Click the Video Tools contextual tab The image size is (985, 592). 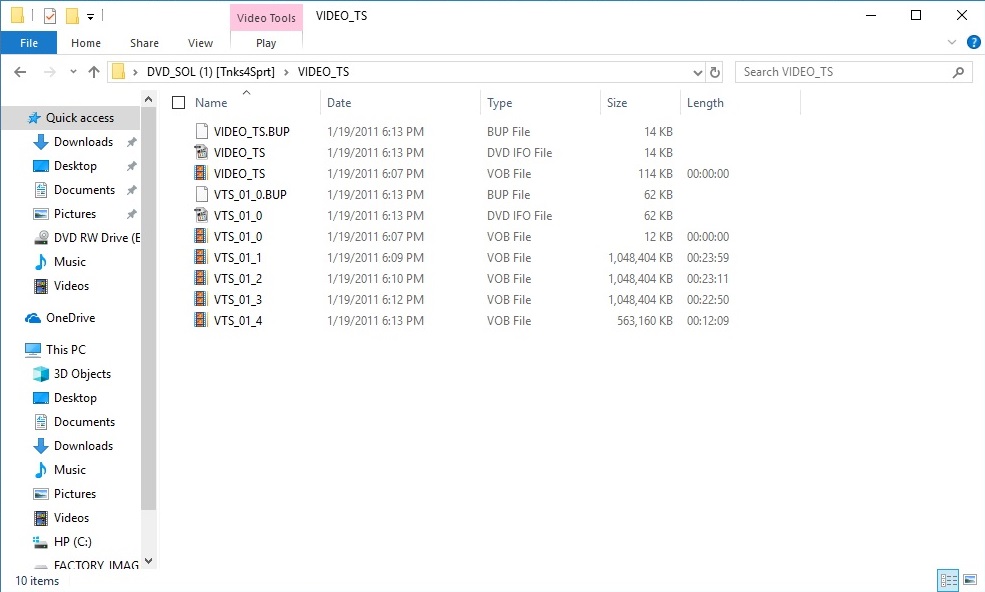coord(266,18)
